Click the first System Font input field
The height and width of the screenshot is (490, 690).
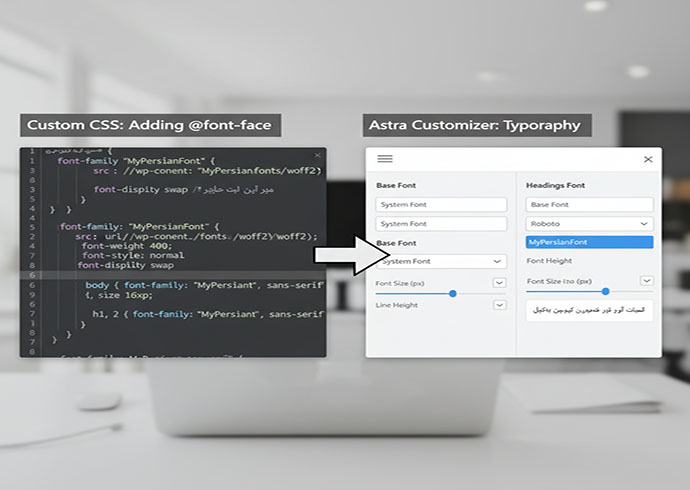point(441,205)
